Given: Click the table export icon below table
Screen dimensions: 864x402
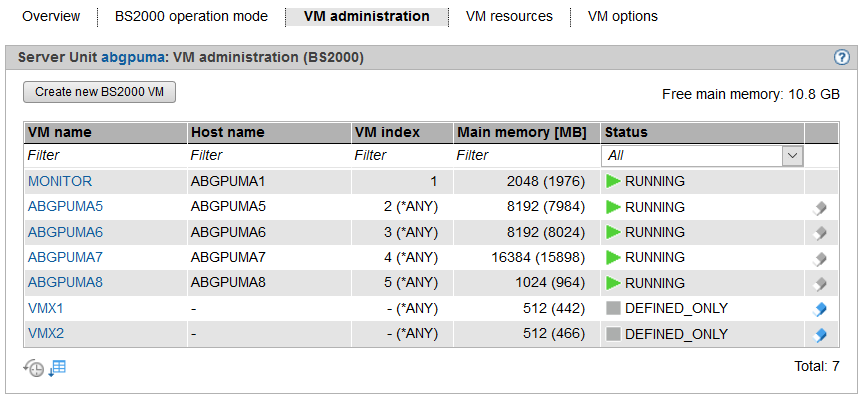Looking at the screenshot, I should (x=57, y=368).
